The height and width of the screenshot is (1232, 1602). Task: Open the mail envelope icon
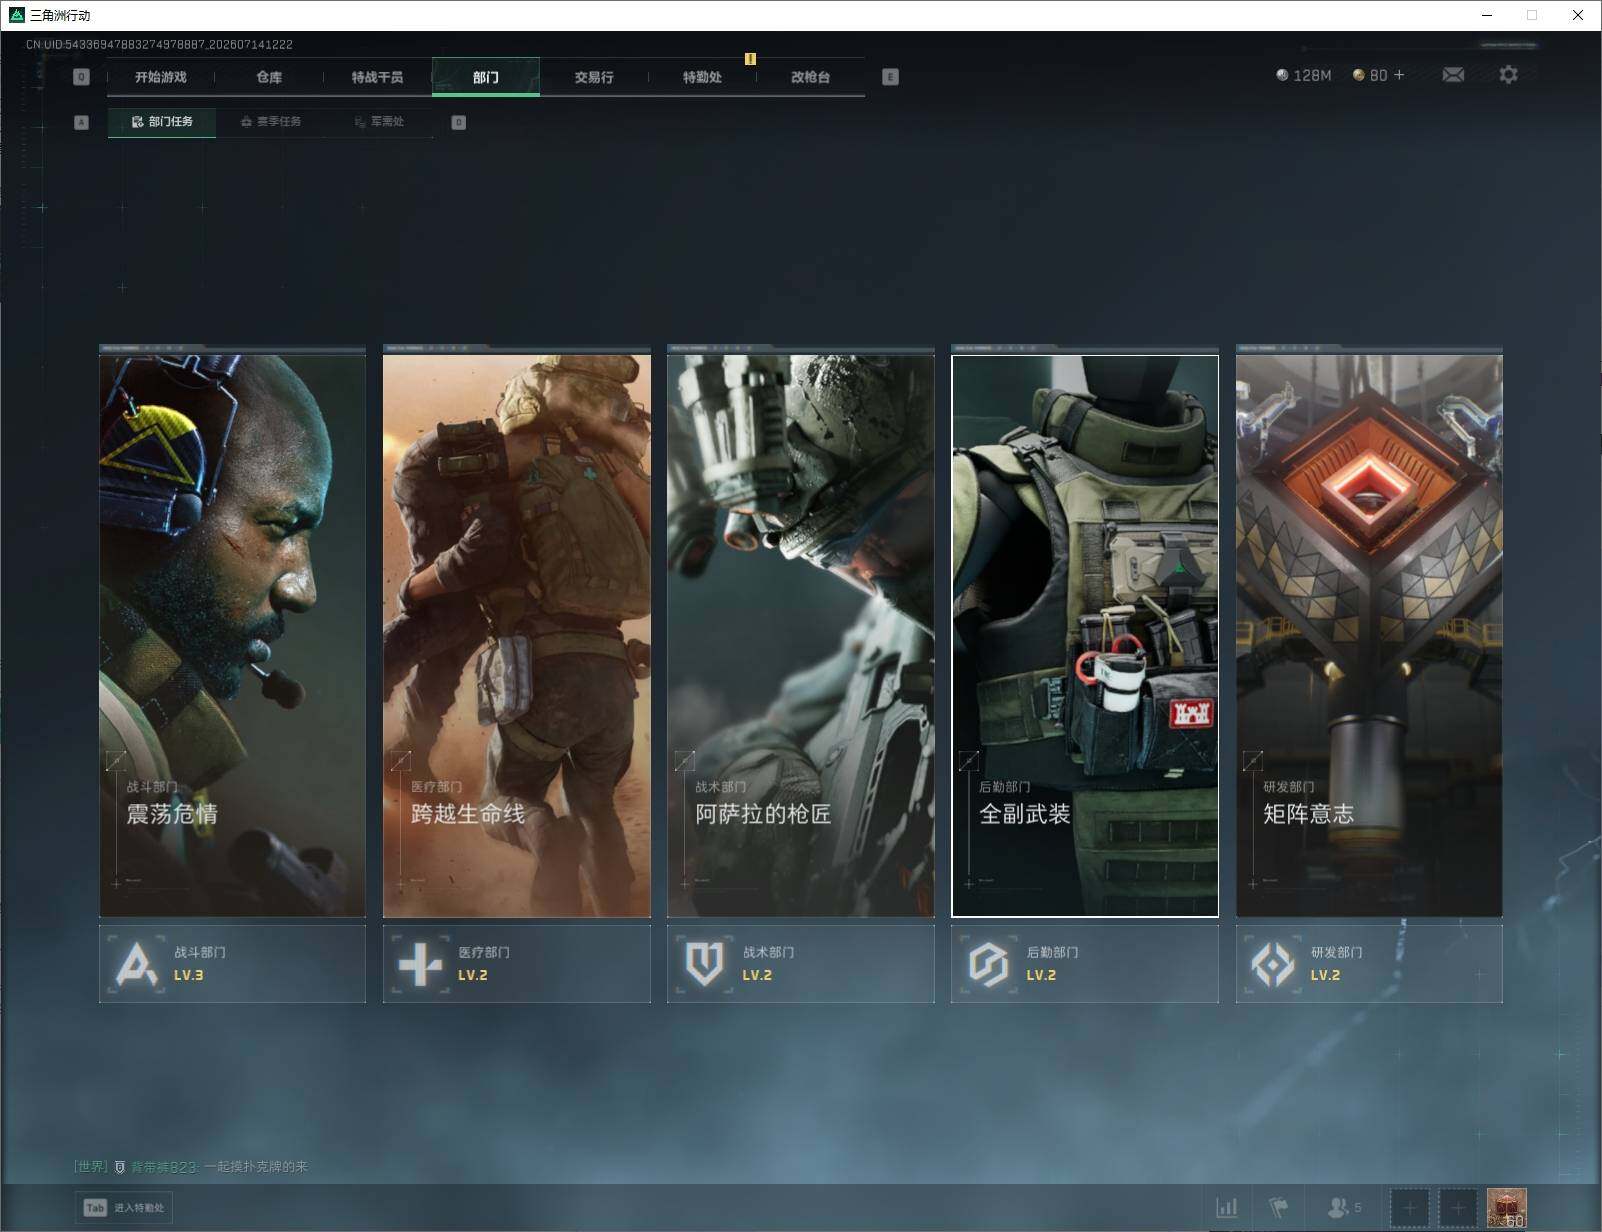(1453, 75)
